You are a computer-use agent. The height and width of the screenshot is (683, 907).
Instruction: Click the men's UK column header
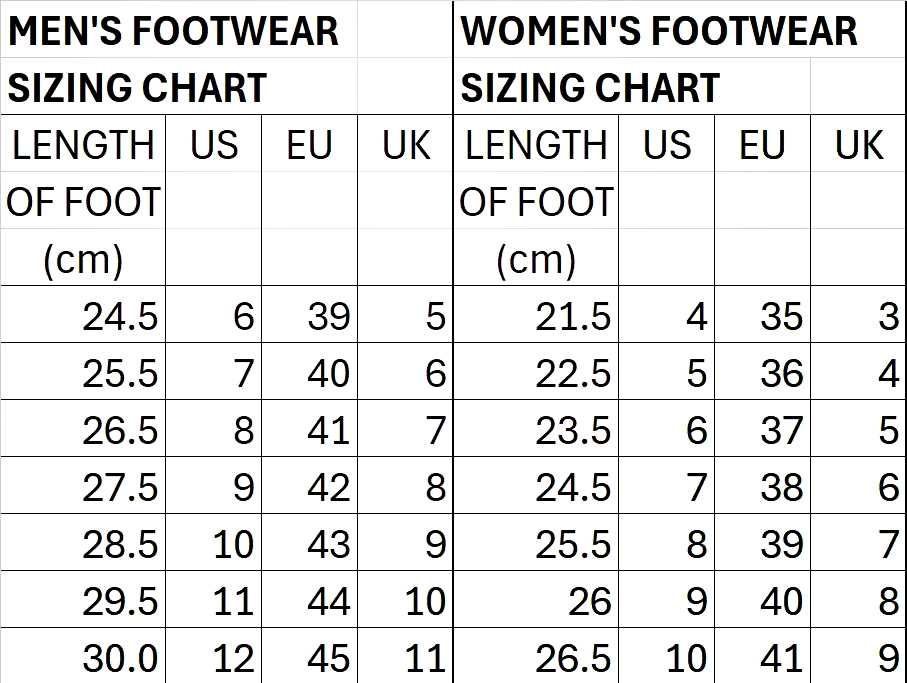(405, 146)
